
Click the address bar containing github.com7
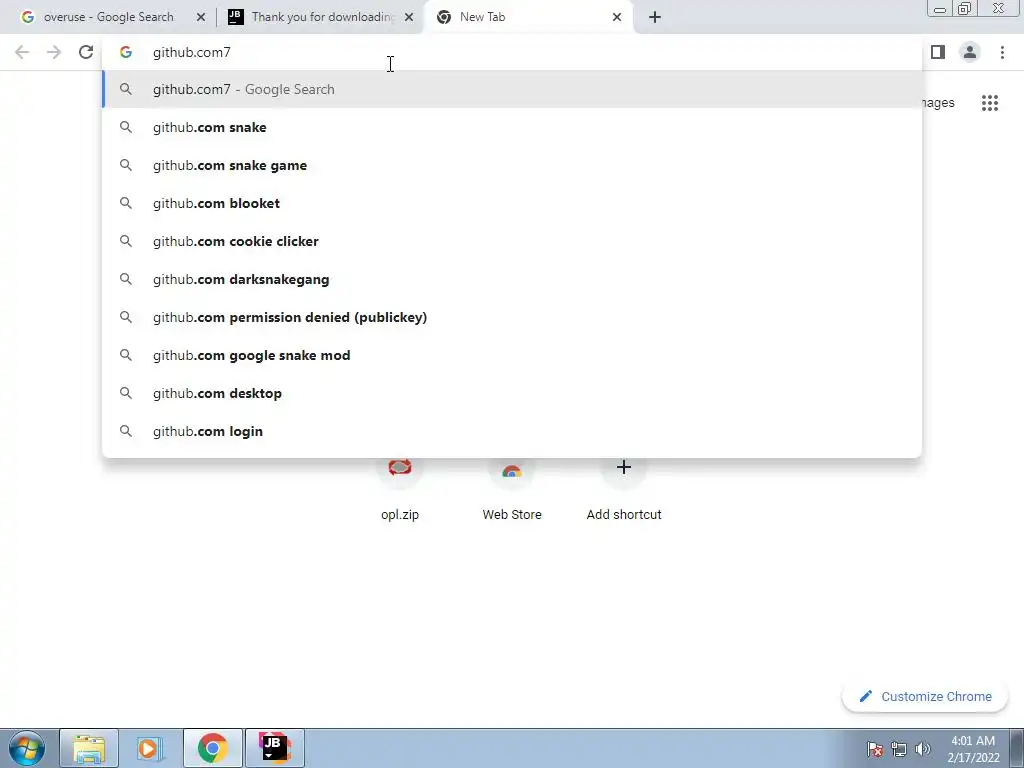pos(513,52)
